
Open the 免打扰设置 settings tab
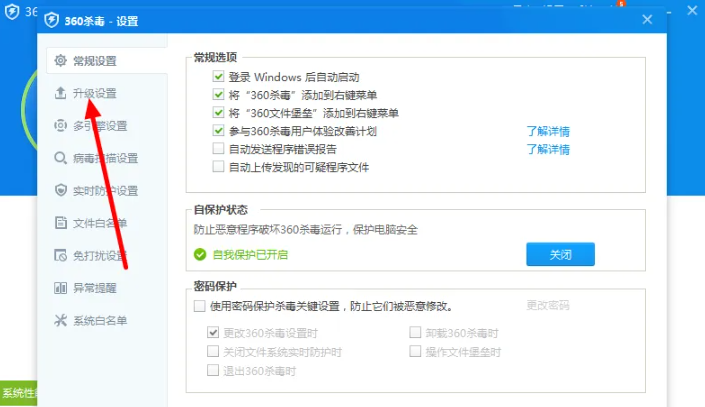tap(99, 256)
